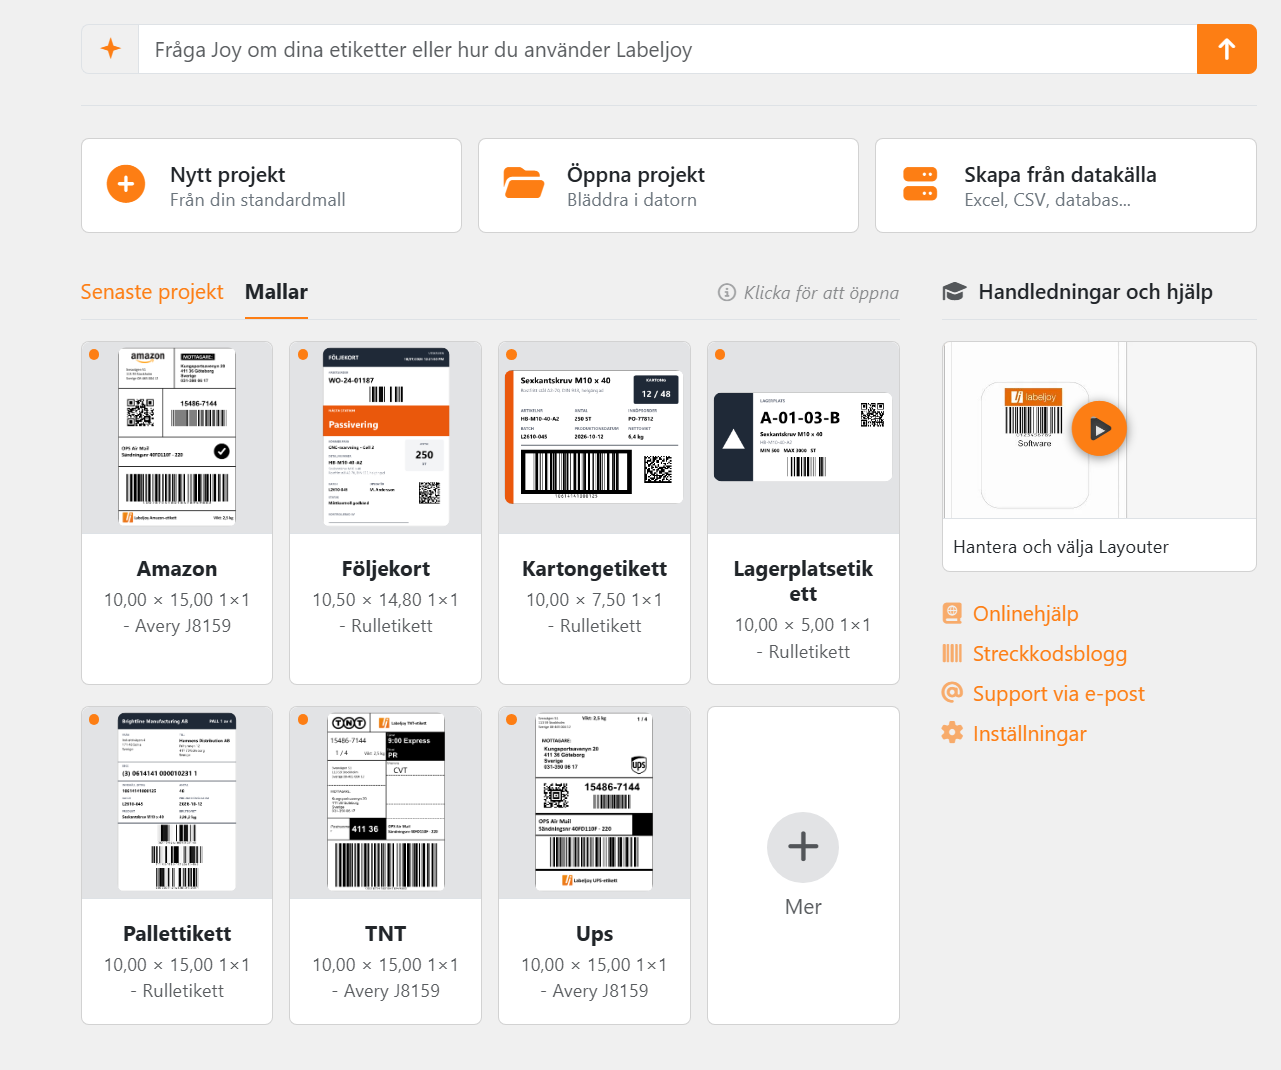Click the Inställningar gear icon

[952, 733]
